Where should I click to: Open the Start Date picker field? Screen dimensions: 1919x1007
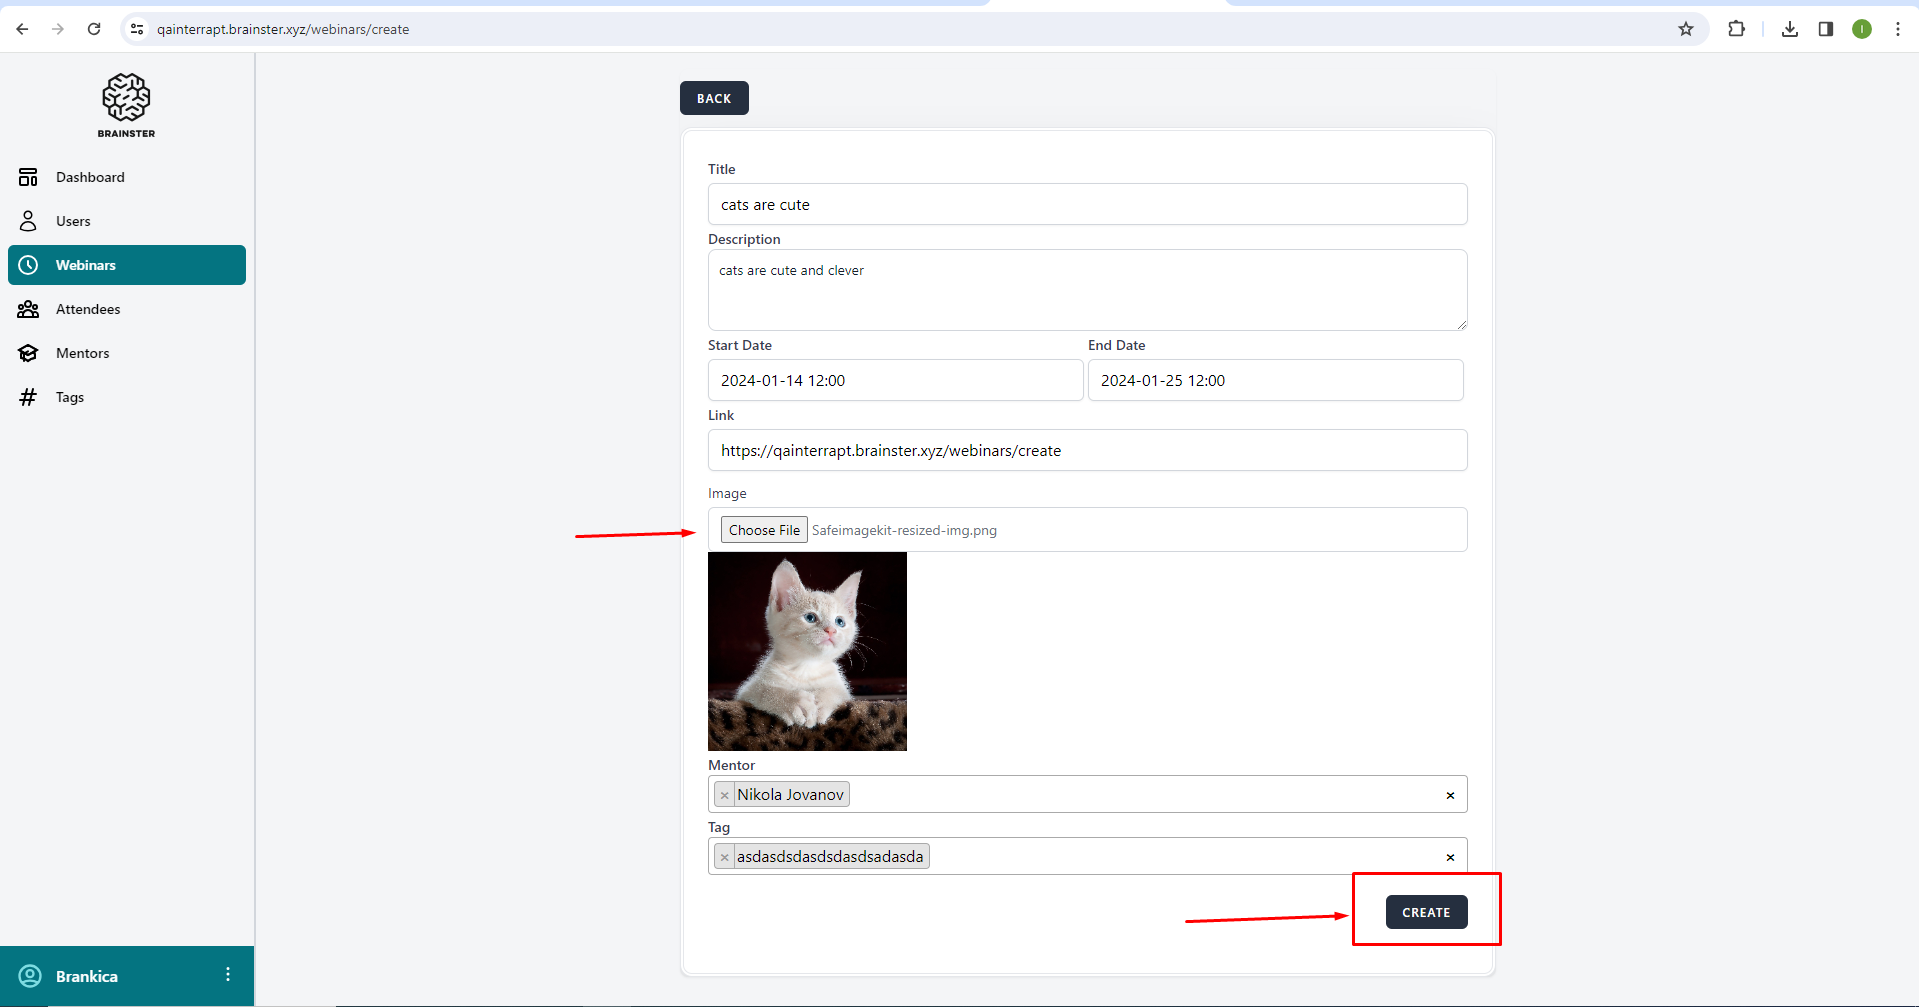tap(894, 380)
